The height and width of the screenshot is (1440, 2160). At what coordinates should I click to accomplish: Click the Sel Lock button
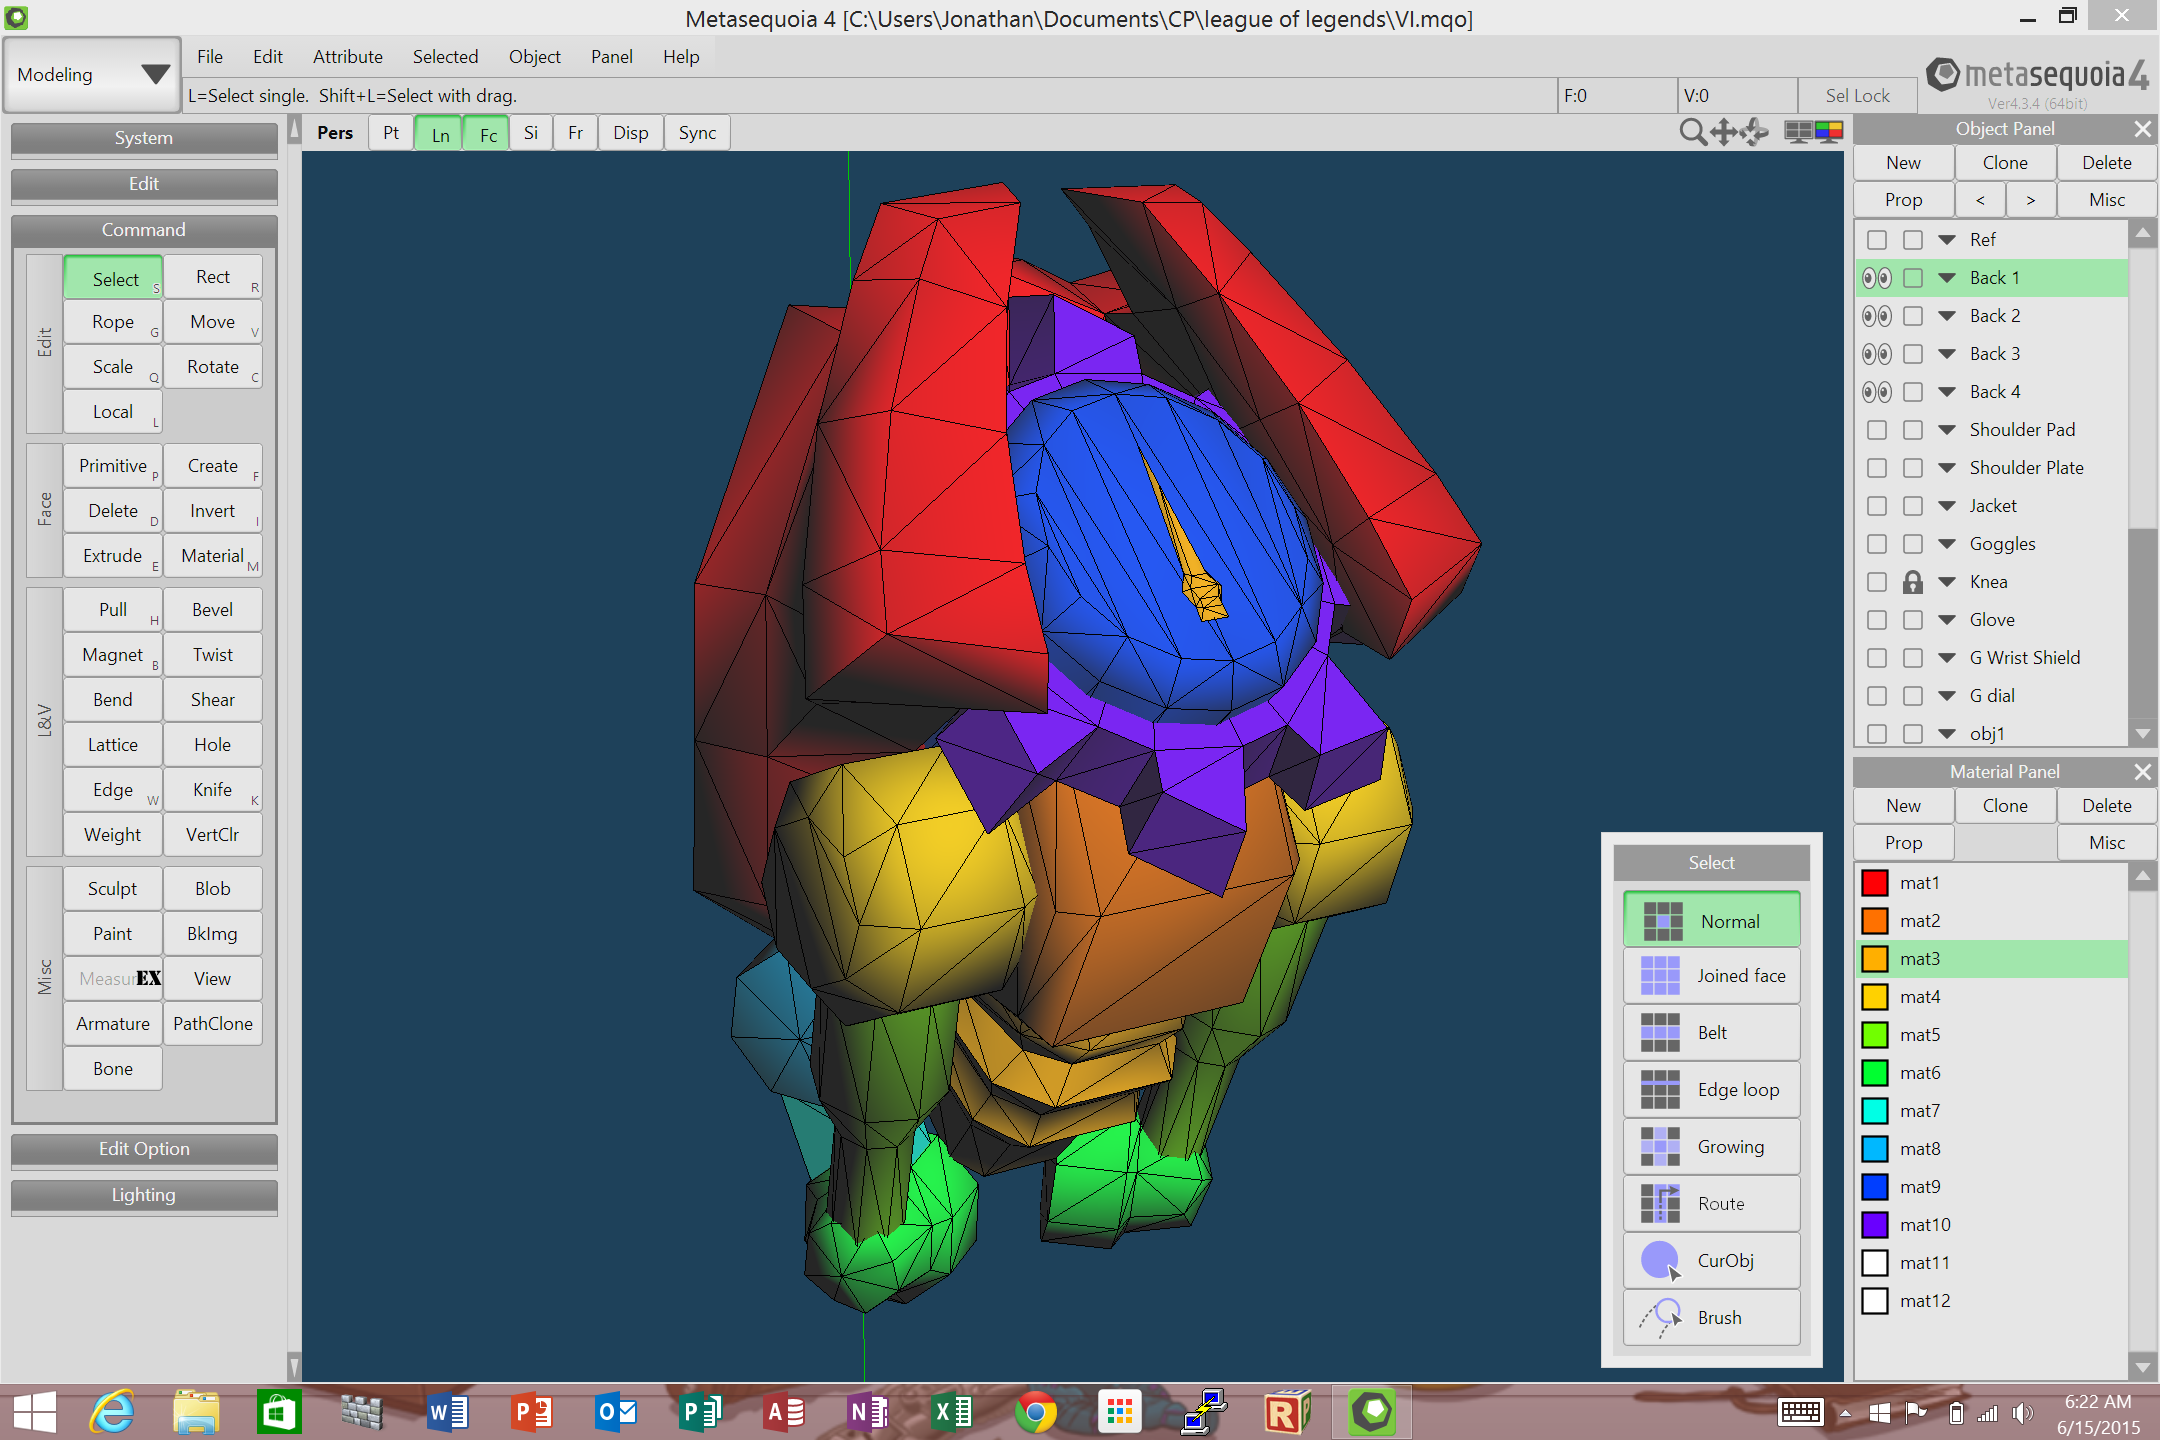point(1857,96)
